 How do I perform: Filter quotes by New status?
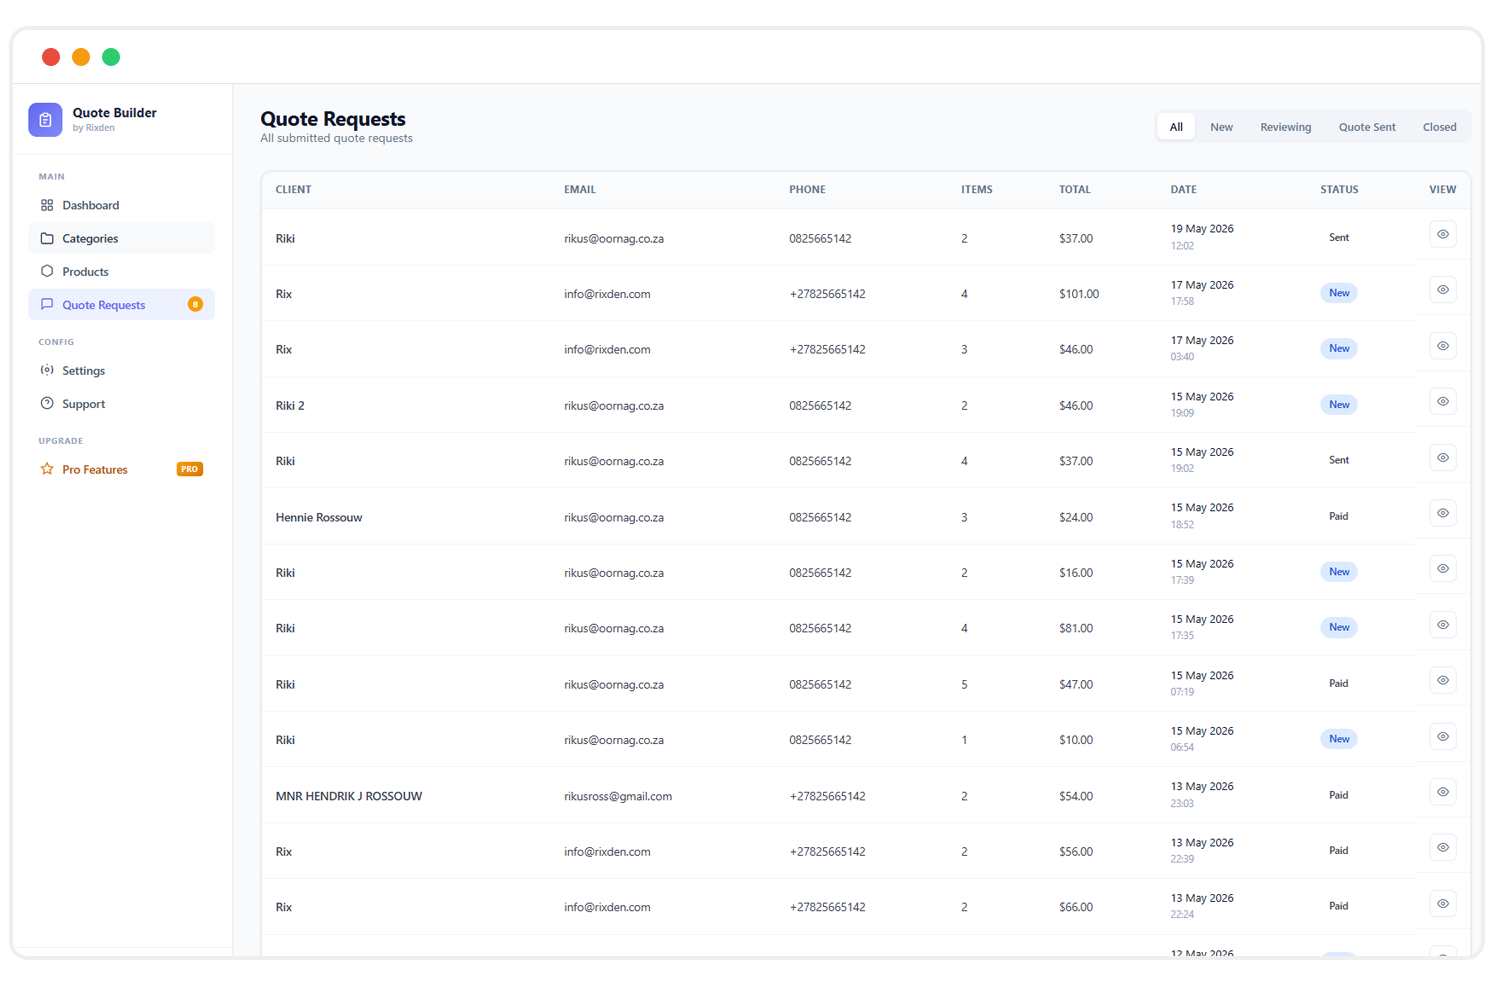1221,127
